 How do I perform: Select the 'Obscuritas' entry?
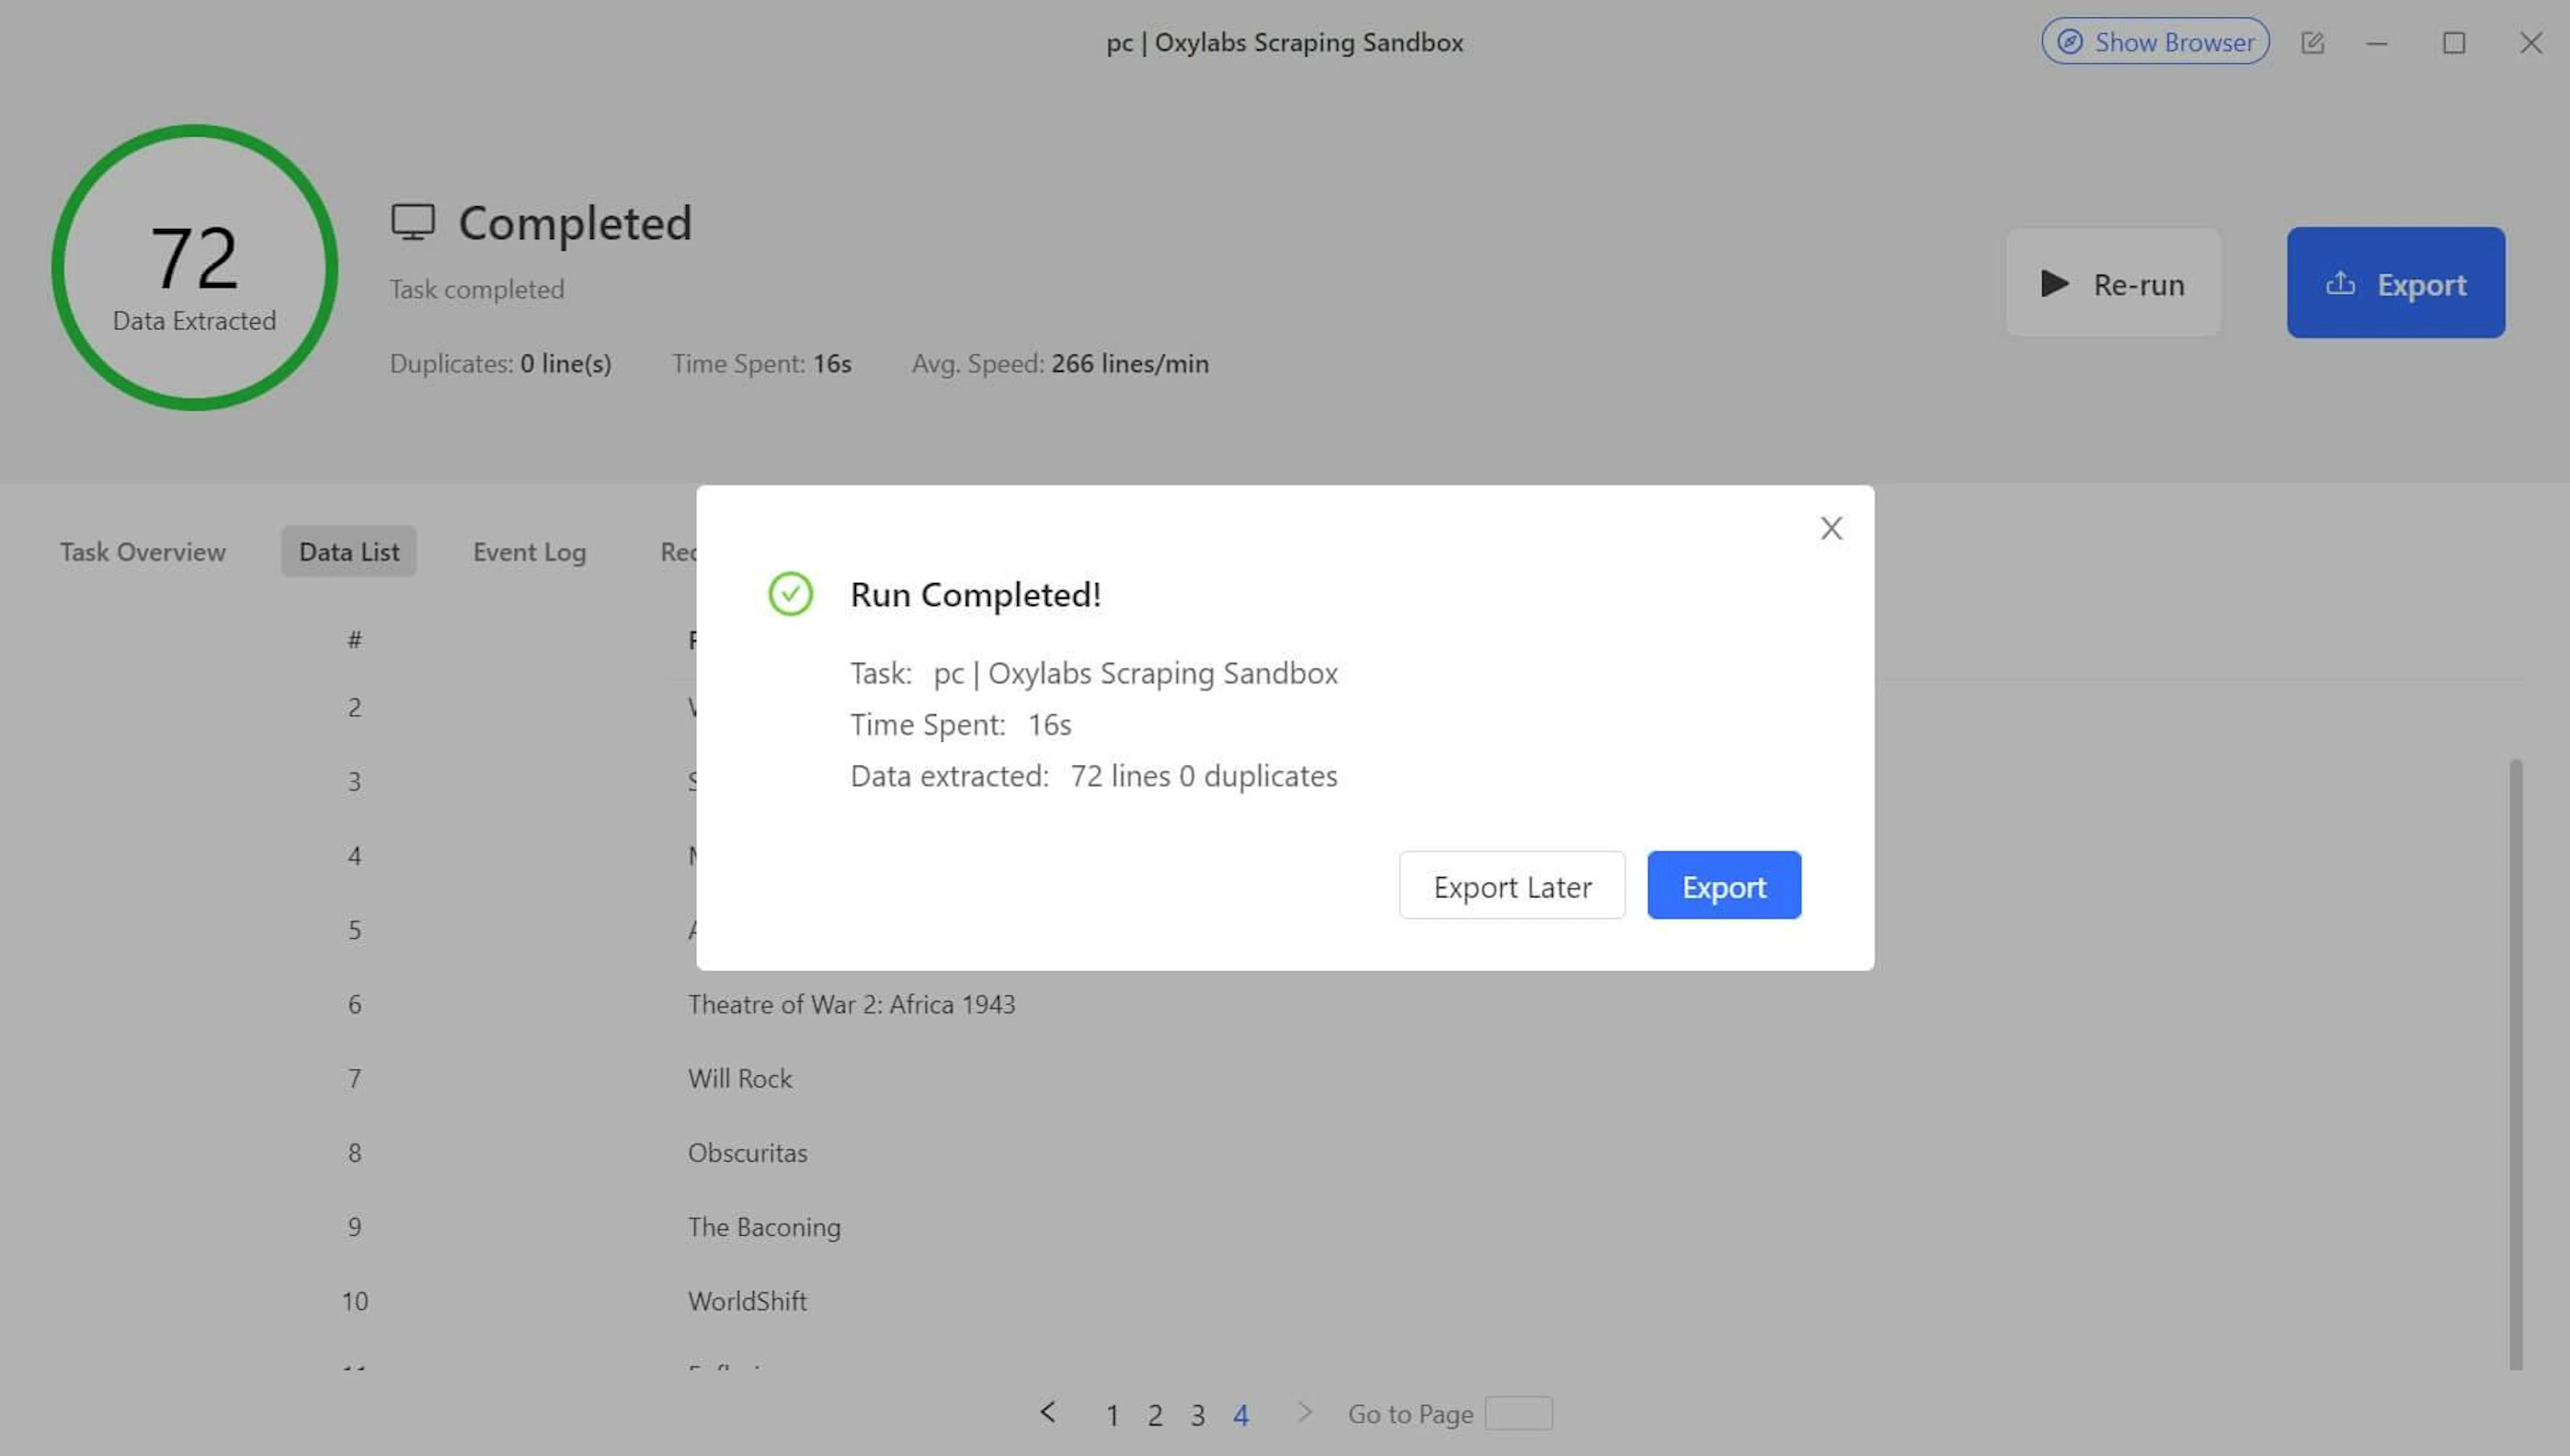pyautogui.click(x=747, y=1153)
